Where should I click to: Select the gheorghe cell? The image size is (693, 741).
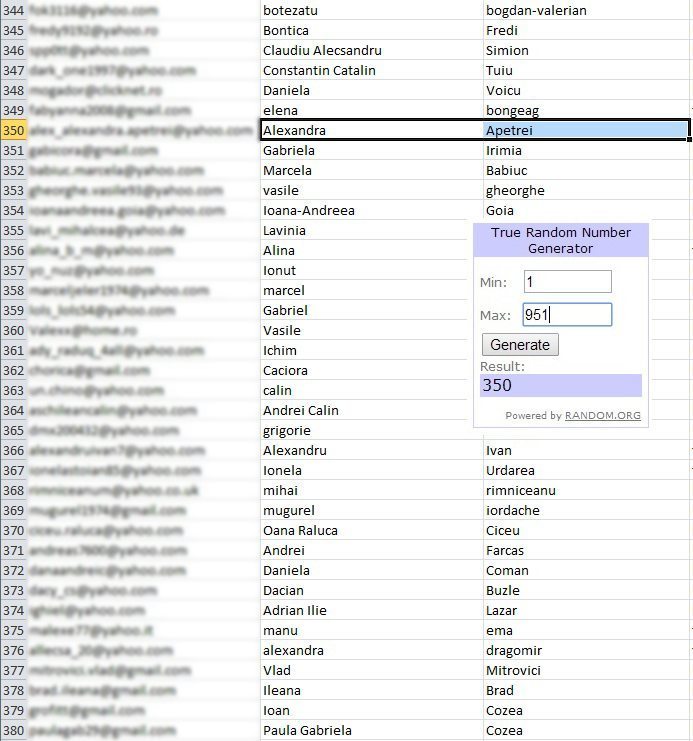tap(586, 190)
